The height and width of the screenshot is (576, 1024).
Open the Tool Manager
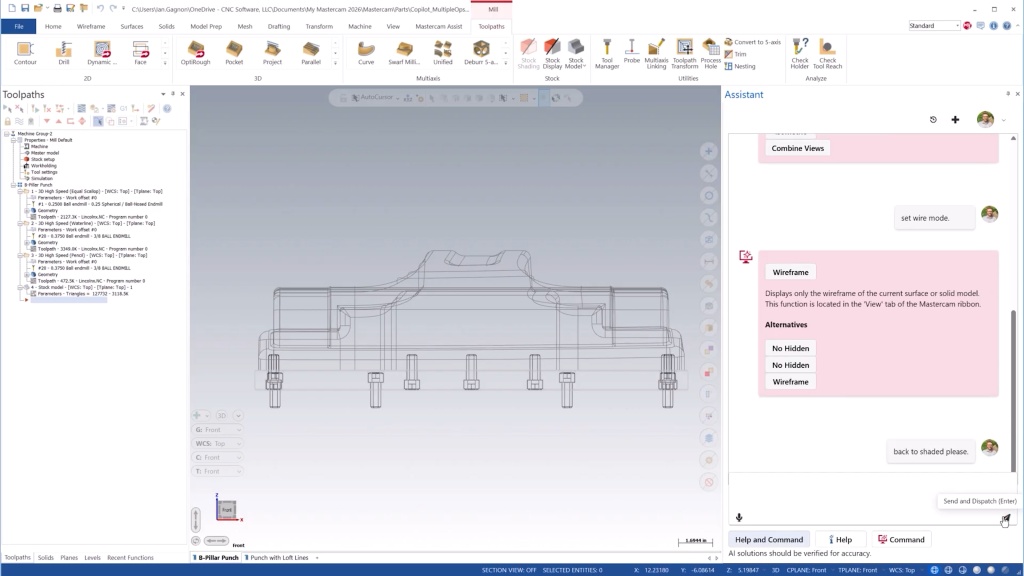point(608,57)
